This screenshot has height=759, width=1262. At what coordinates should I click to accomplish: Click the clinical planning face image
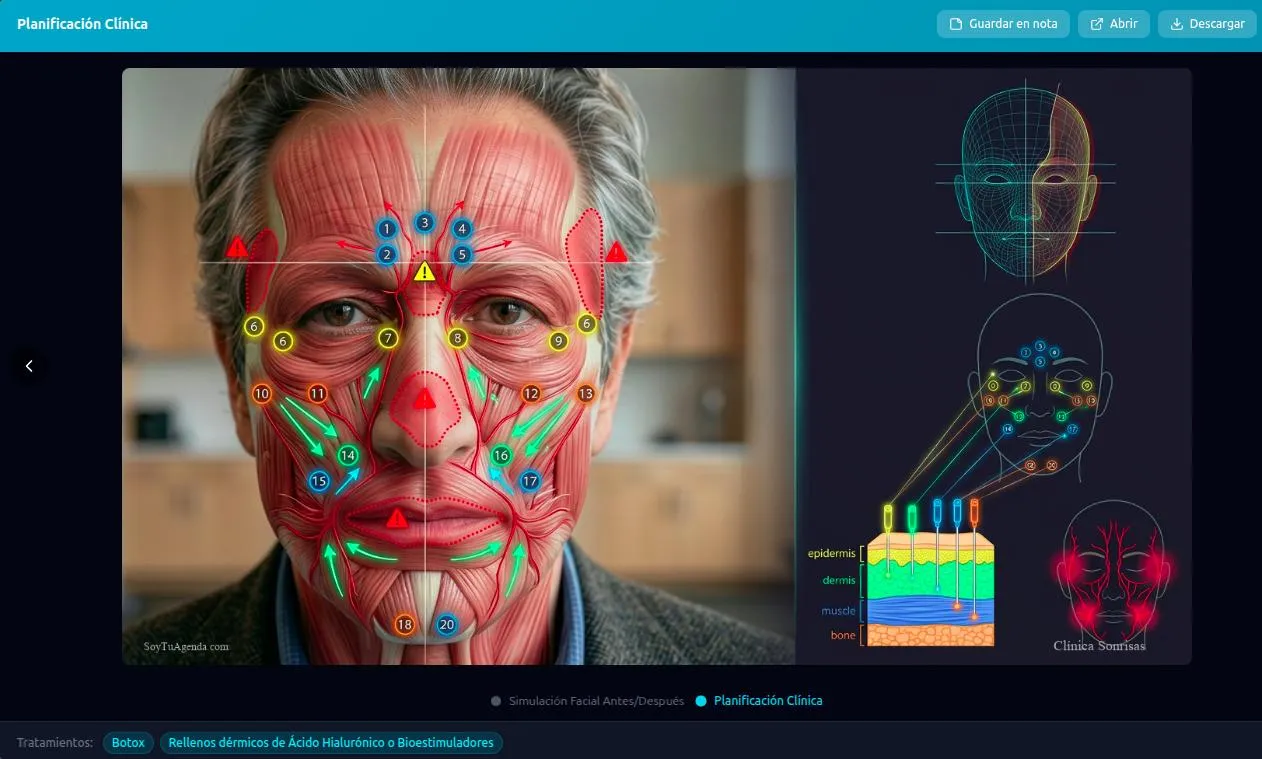coord(657,366)
